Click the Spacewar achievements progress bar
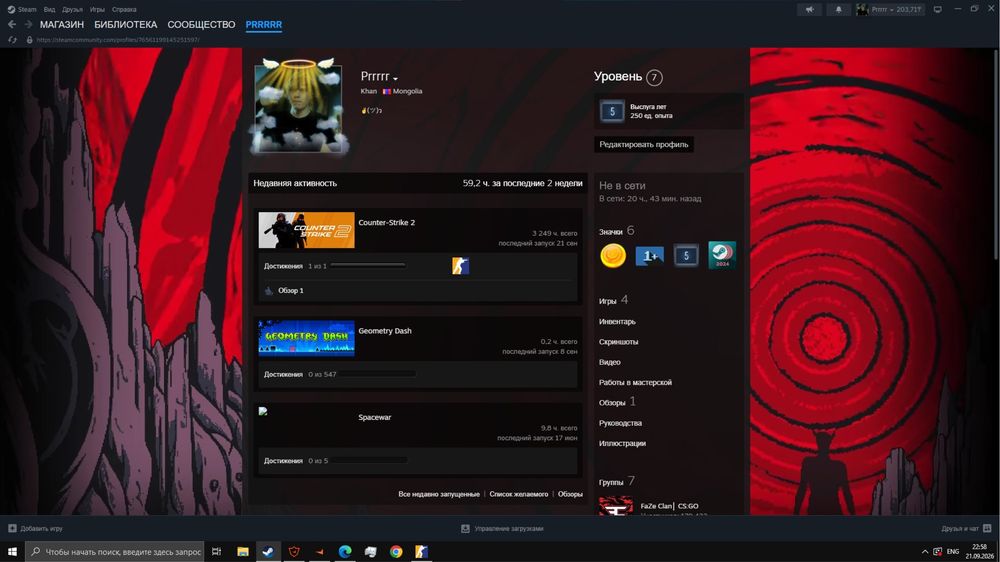This screenshot has height=562, width=1000. click(x=369, y=460)
